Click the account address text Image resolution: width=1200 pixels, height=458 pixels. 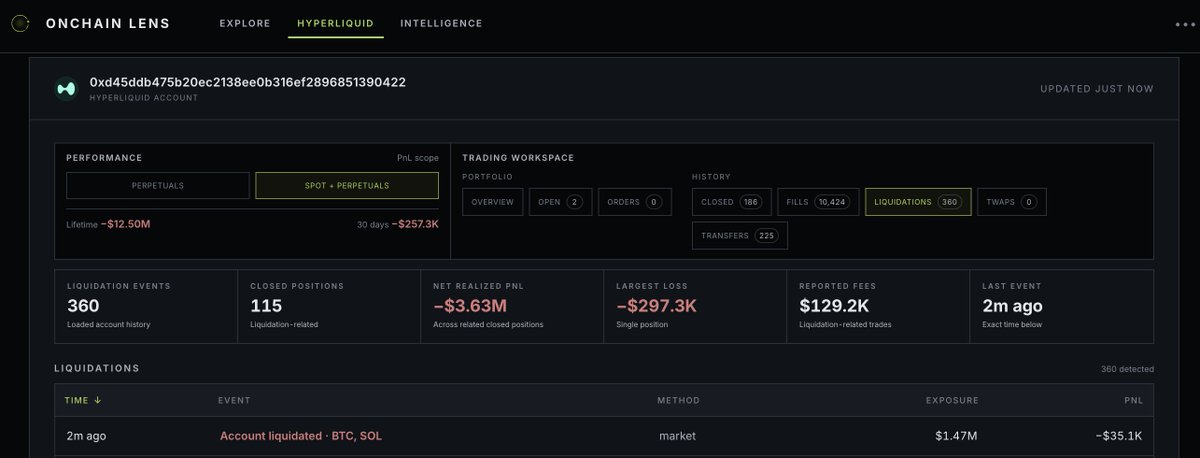coord(248,82)
